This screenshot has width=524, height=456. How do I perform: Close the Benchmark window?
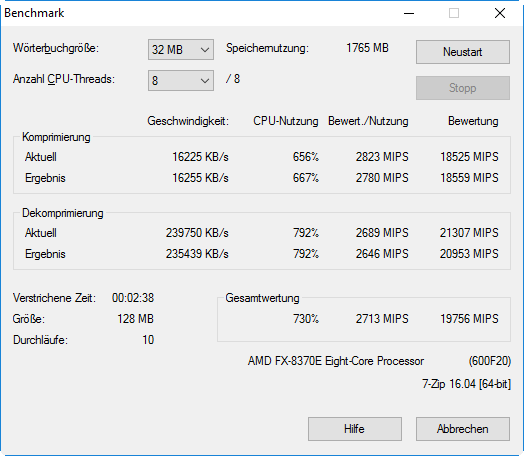[500, 13]
